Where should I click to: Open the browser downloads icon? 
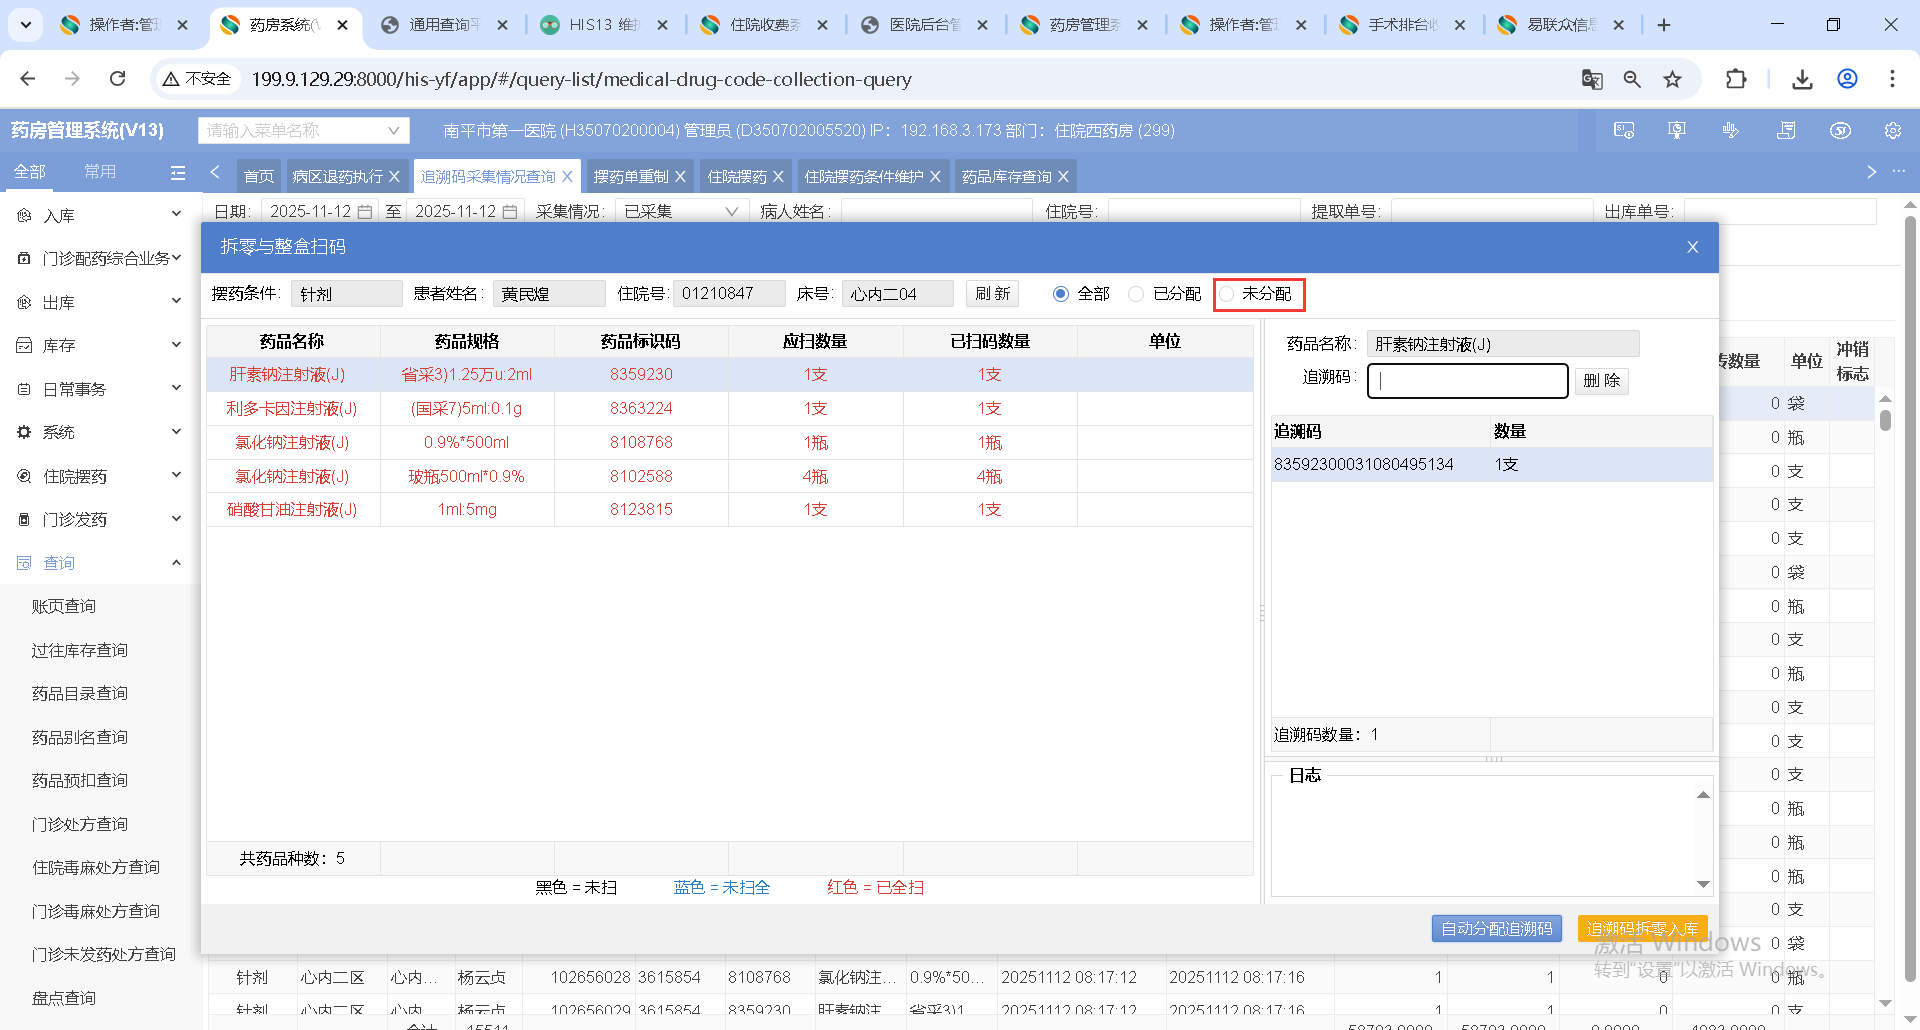click(x=1802, y=79)
